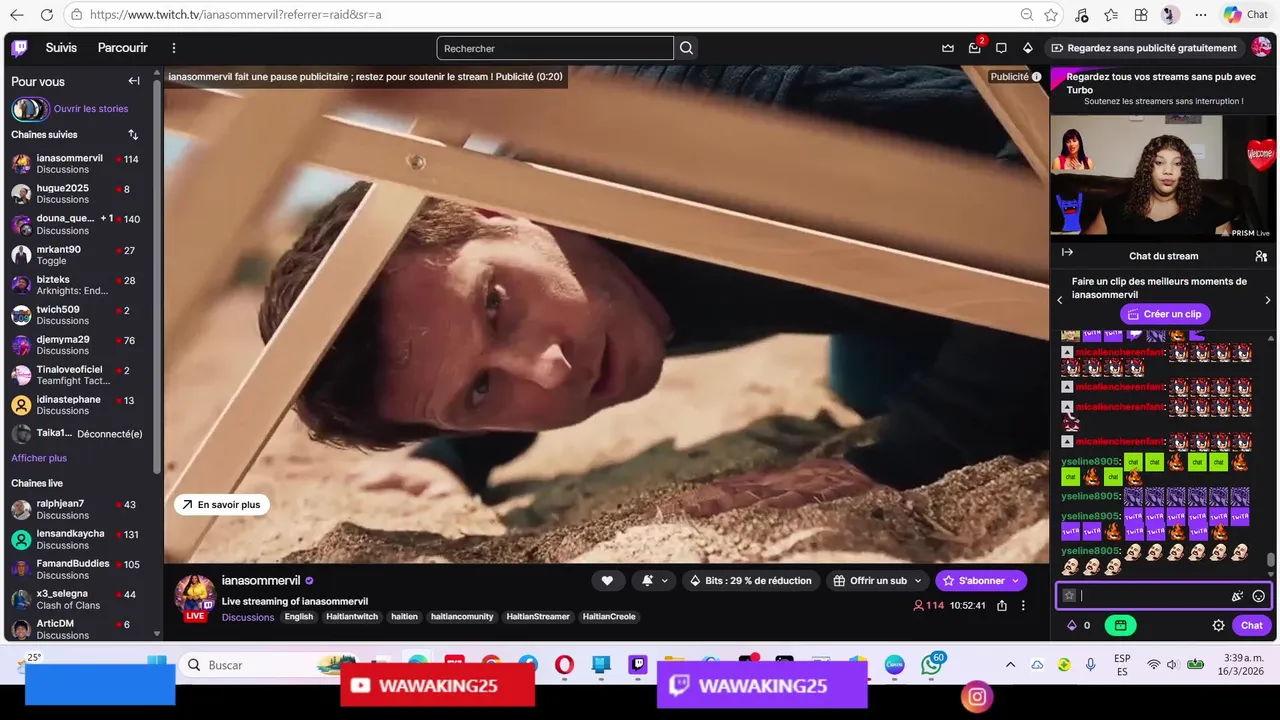
Task: Open the lensandkaycha live channel
Action: tap(78, 539)
